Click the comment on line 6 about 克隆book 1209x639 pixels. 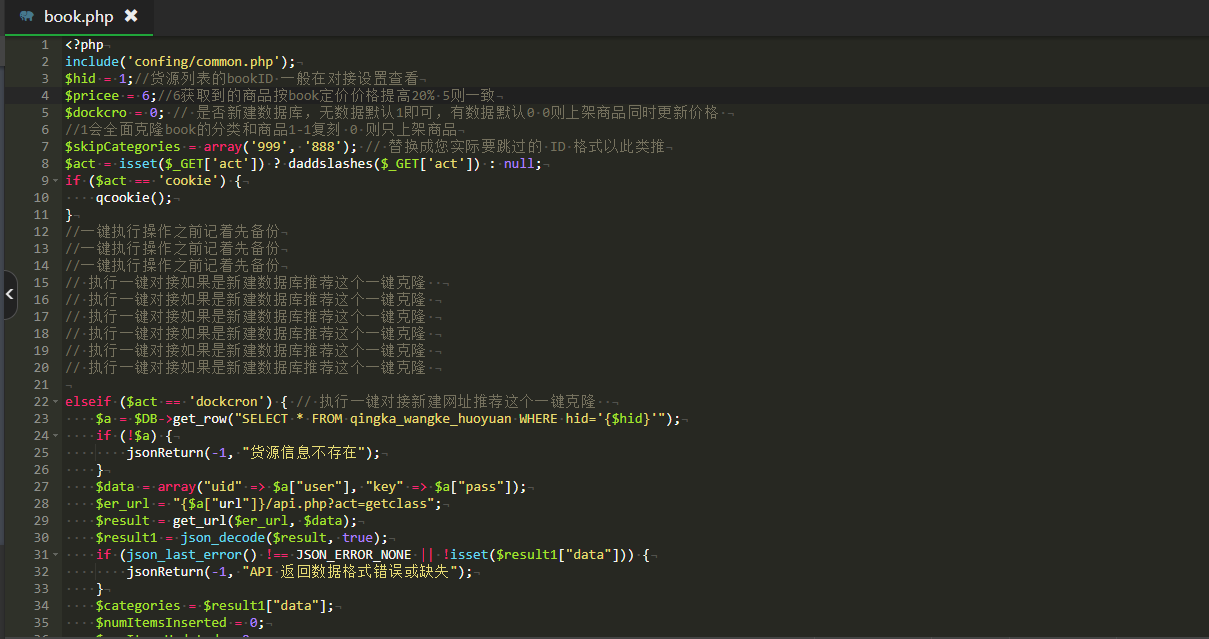click(260, 129)
